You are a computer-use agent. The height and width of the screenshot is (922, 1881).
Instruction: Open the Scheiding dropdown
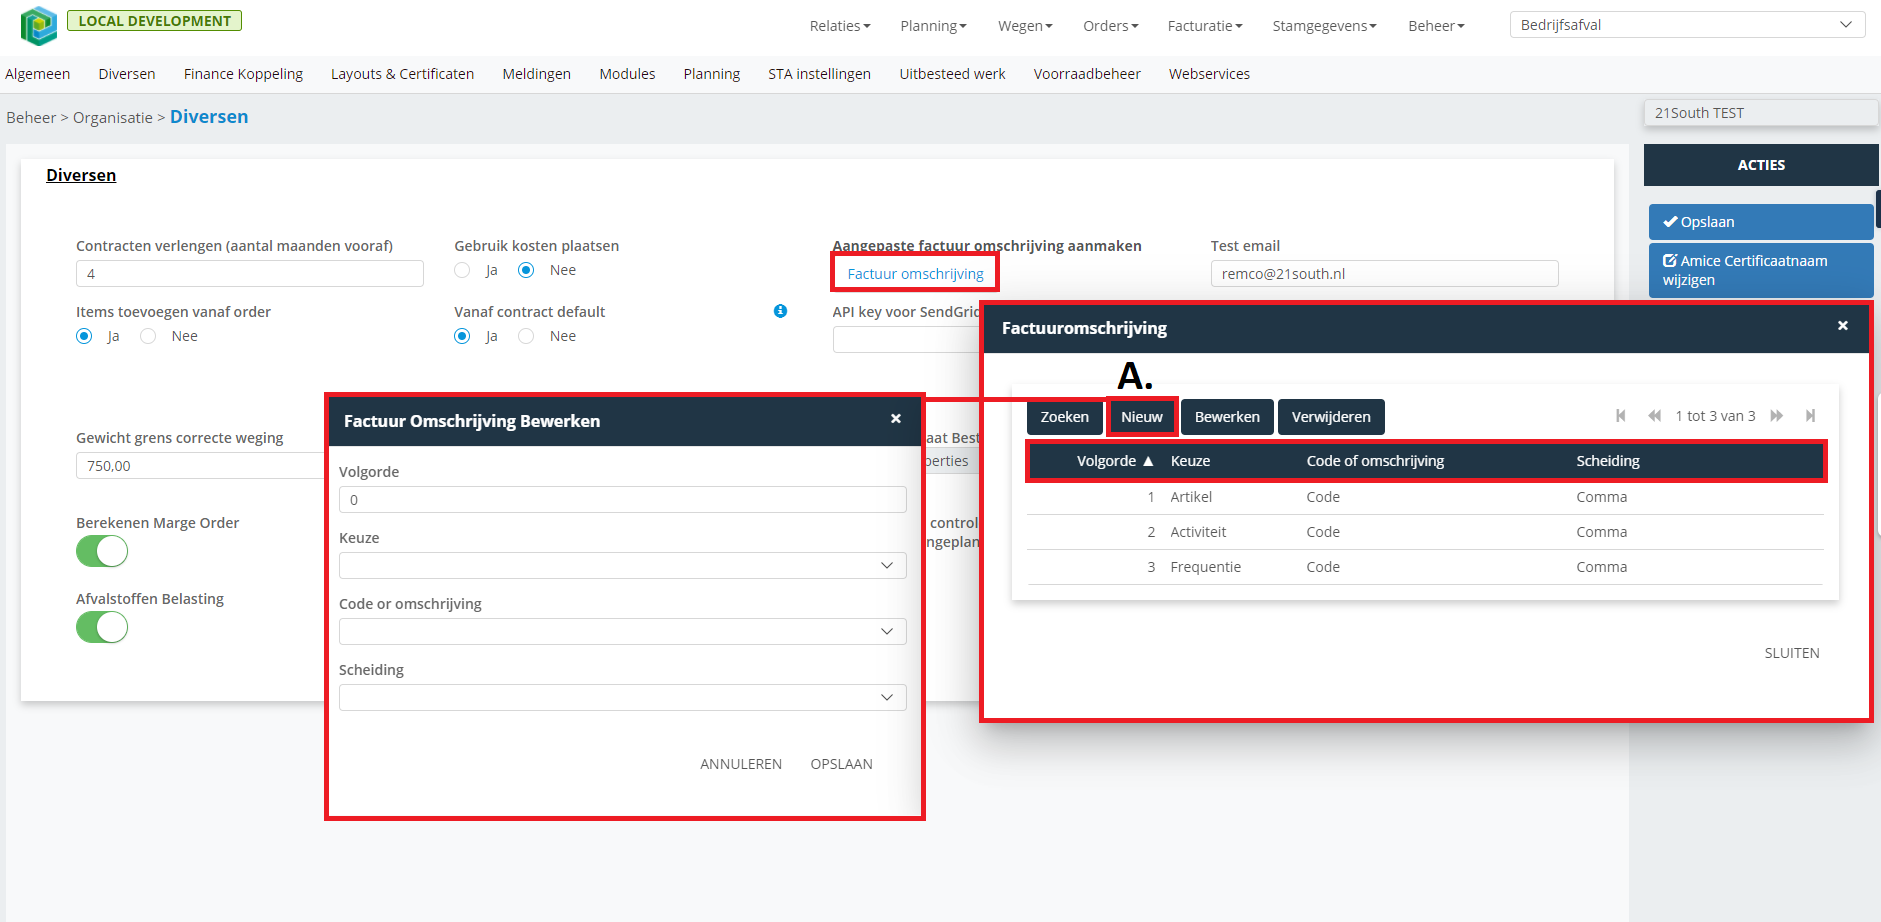click(x=623, y=698)
